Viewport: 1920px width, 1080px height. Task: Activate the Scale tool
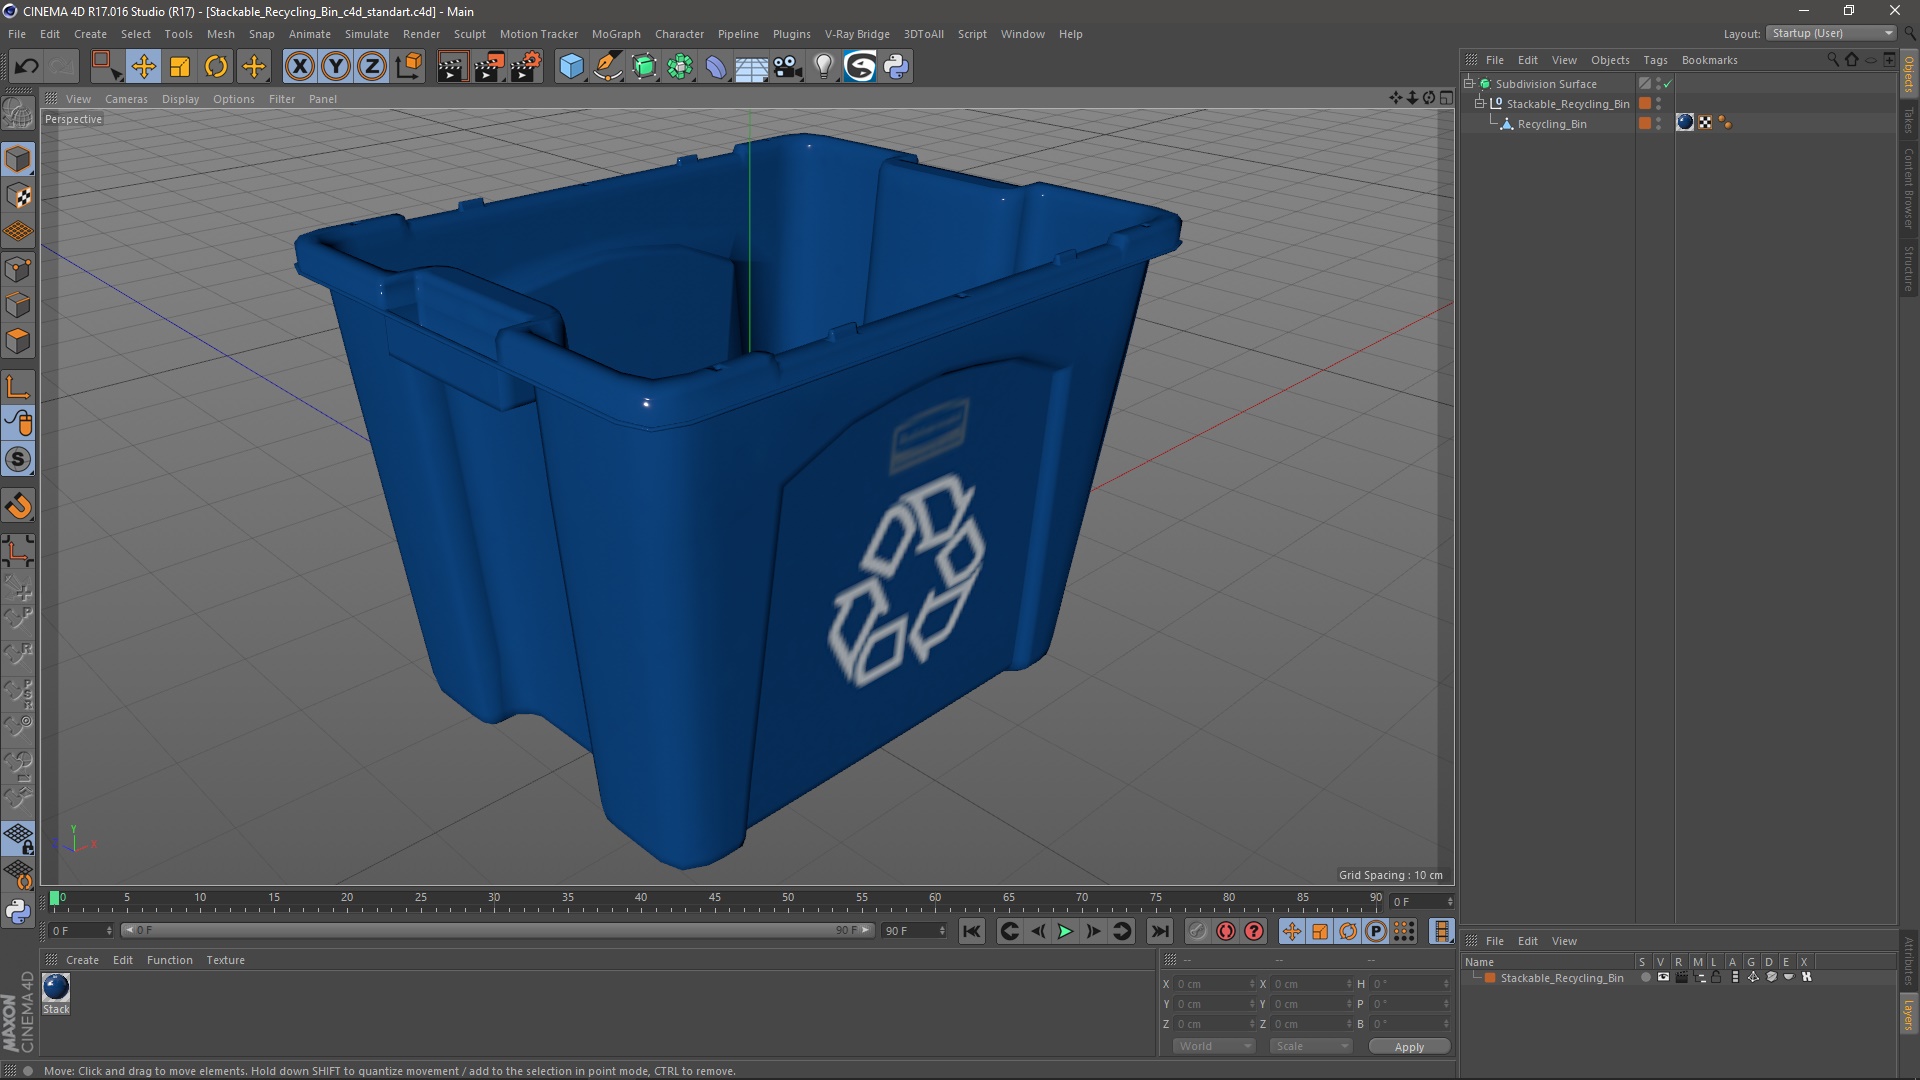(x=180, y=67)
